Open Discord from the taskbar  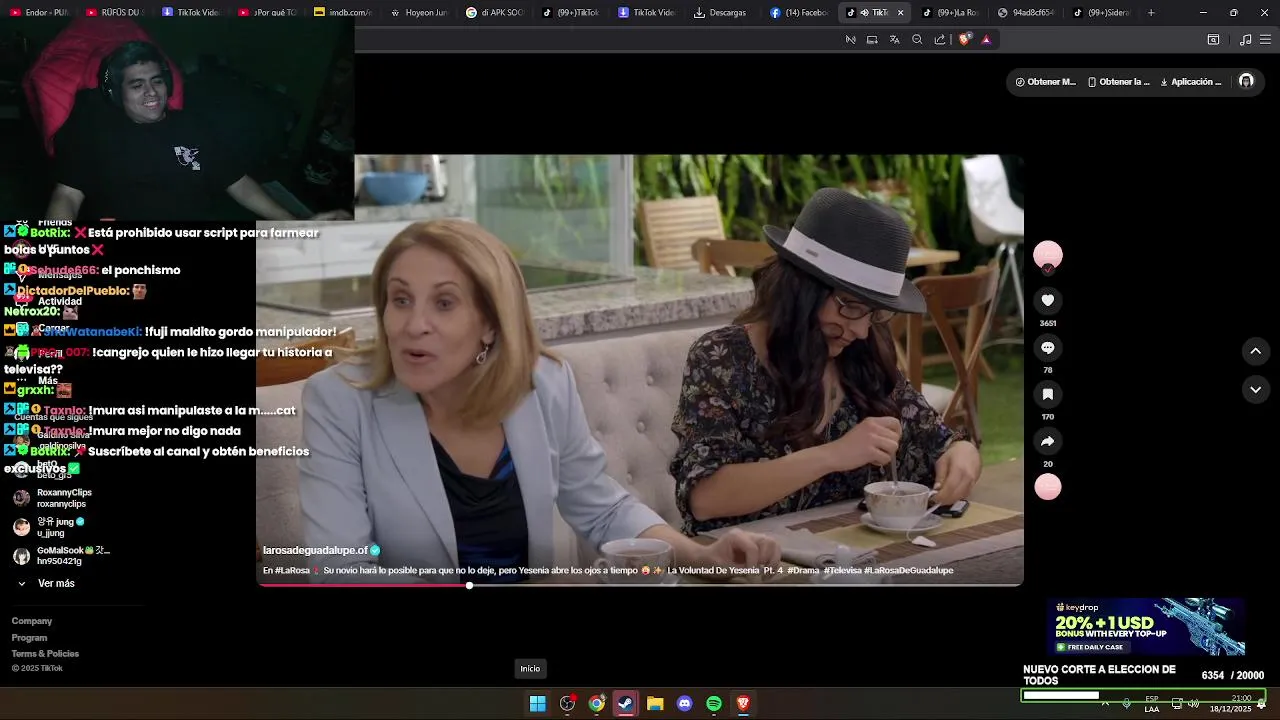click(x=684, y=704)
